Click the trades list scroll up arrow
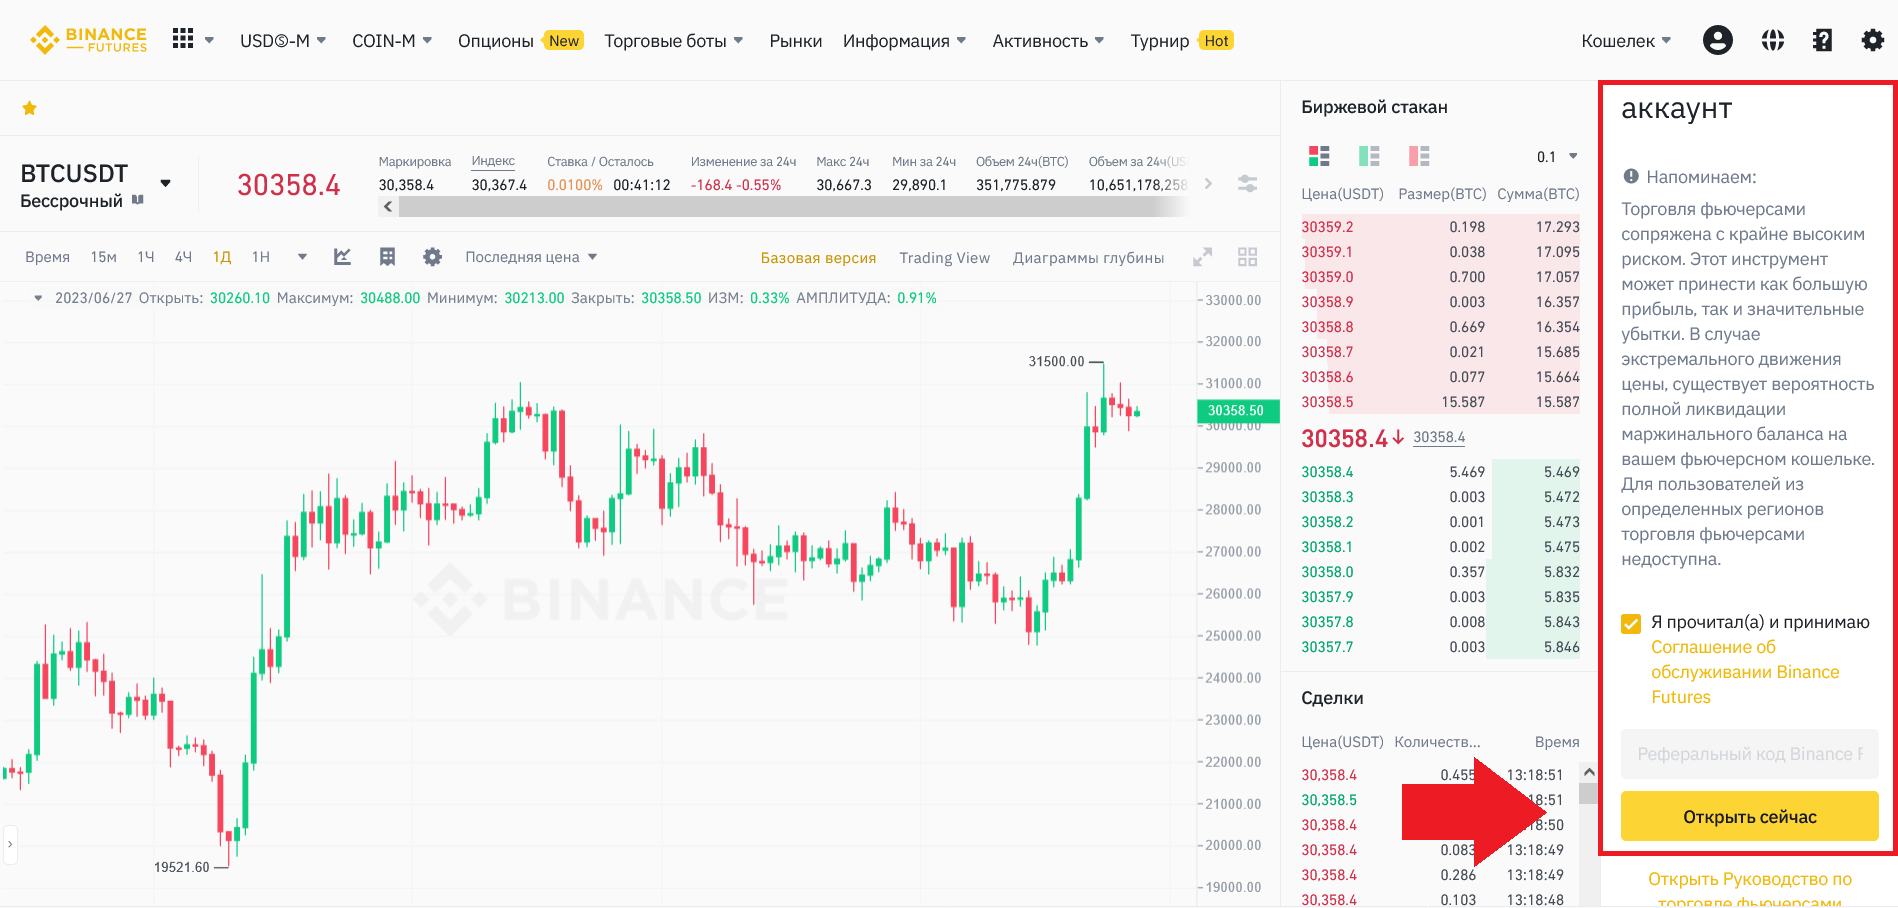Viewport: 1898px width, 908px height. [1588, 772]
